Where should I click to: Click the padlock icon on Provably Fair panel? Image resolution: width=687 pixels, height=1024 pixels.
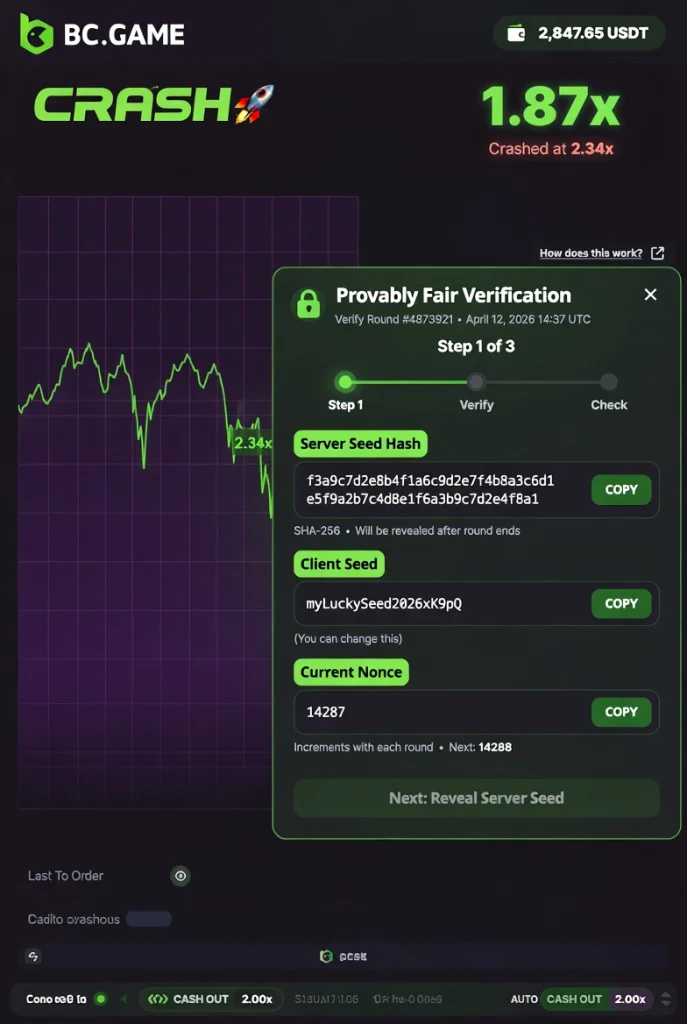pyautogui.click(x=308, y=304)
